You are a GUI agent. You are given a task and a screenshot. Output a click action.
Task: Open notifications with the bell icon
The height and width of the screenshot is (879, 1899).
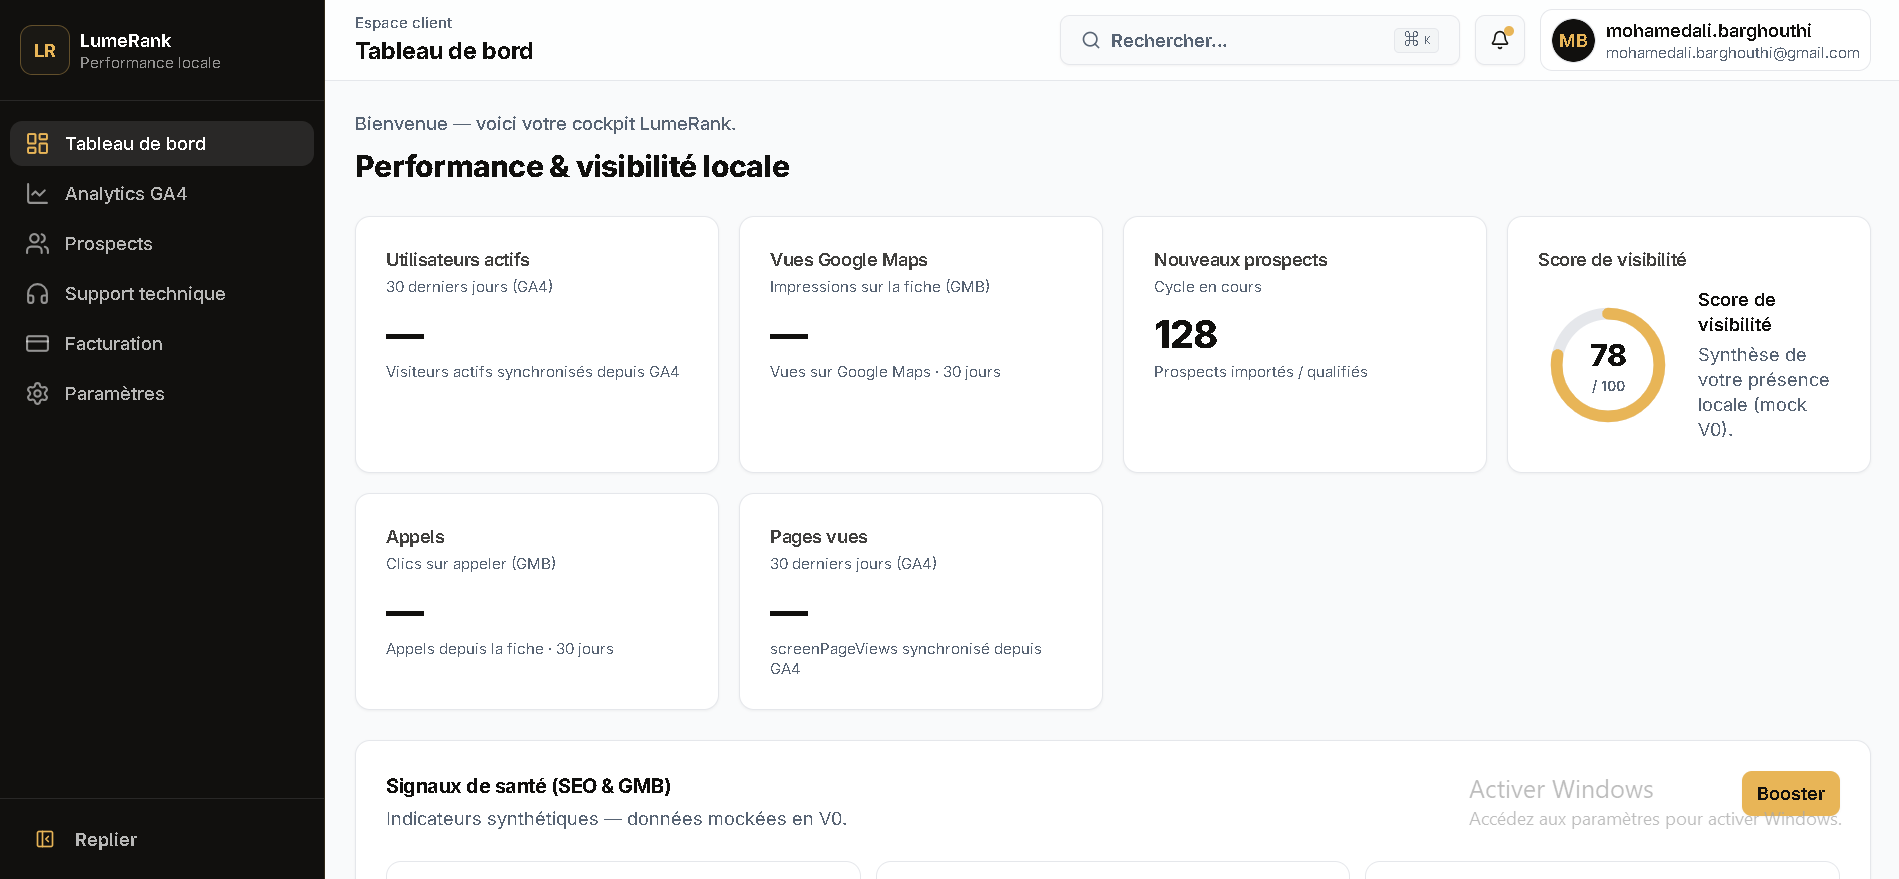coord(1500,40)
